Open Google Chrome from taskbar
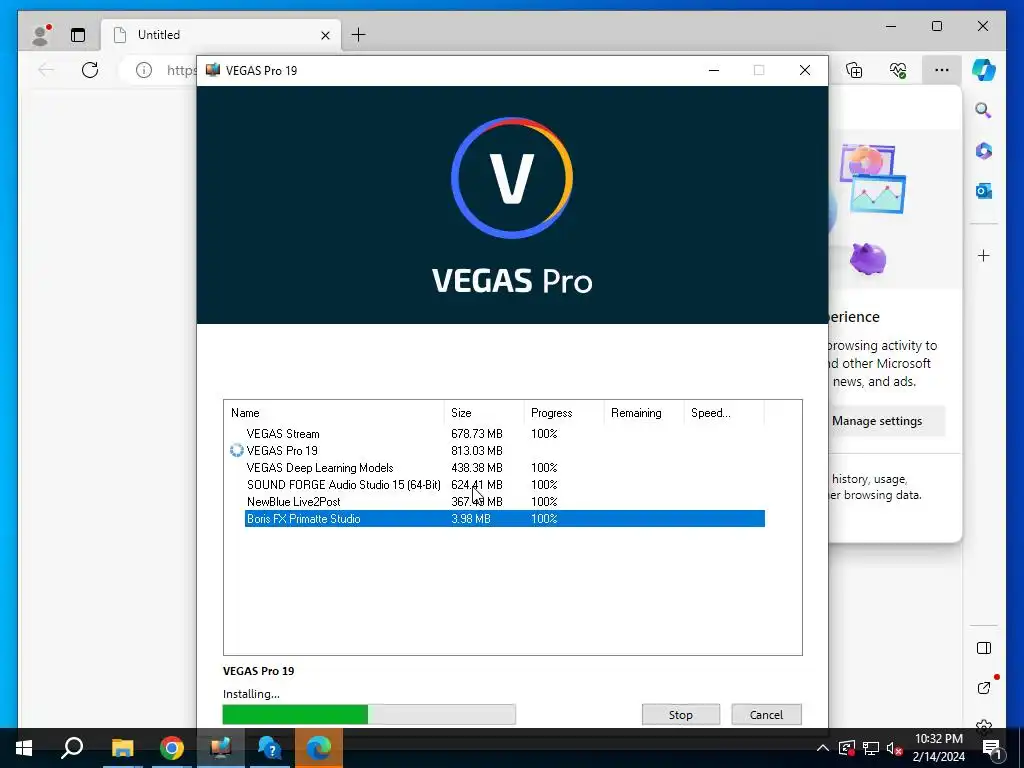Screen dimensions: 1024x768 point(172,748)
